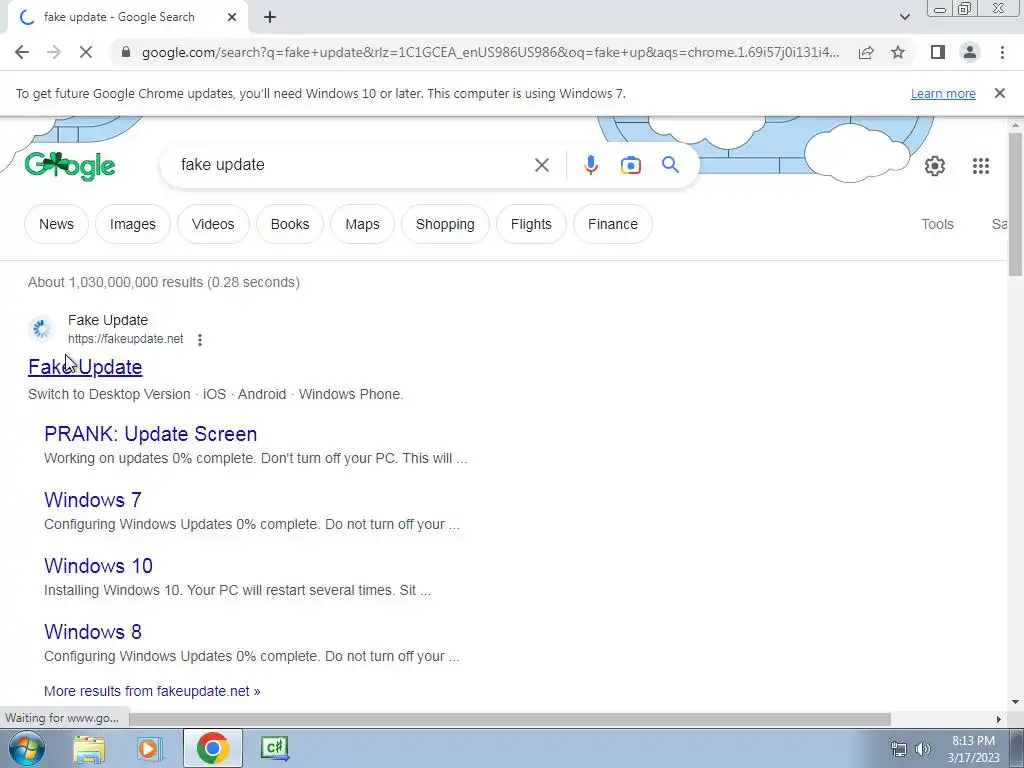The image size is (1024, 768).
Task: Open the Fake Update result title link
Action: tap(85, 367)
